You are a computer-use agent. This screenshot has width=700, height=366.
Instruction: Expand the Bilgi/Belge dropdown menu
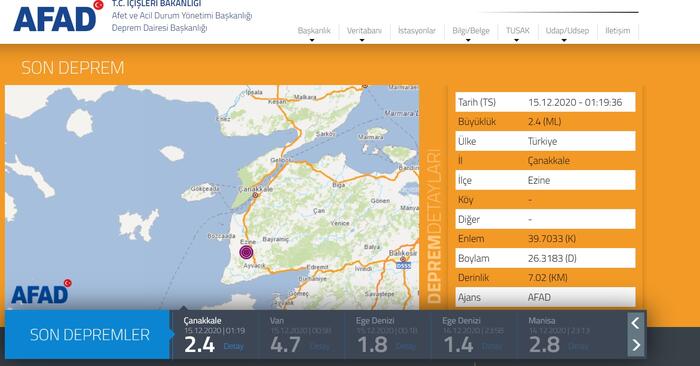pyautogui.click(x=471, y=31)
